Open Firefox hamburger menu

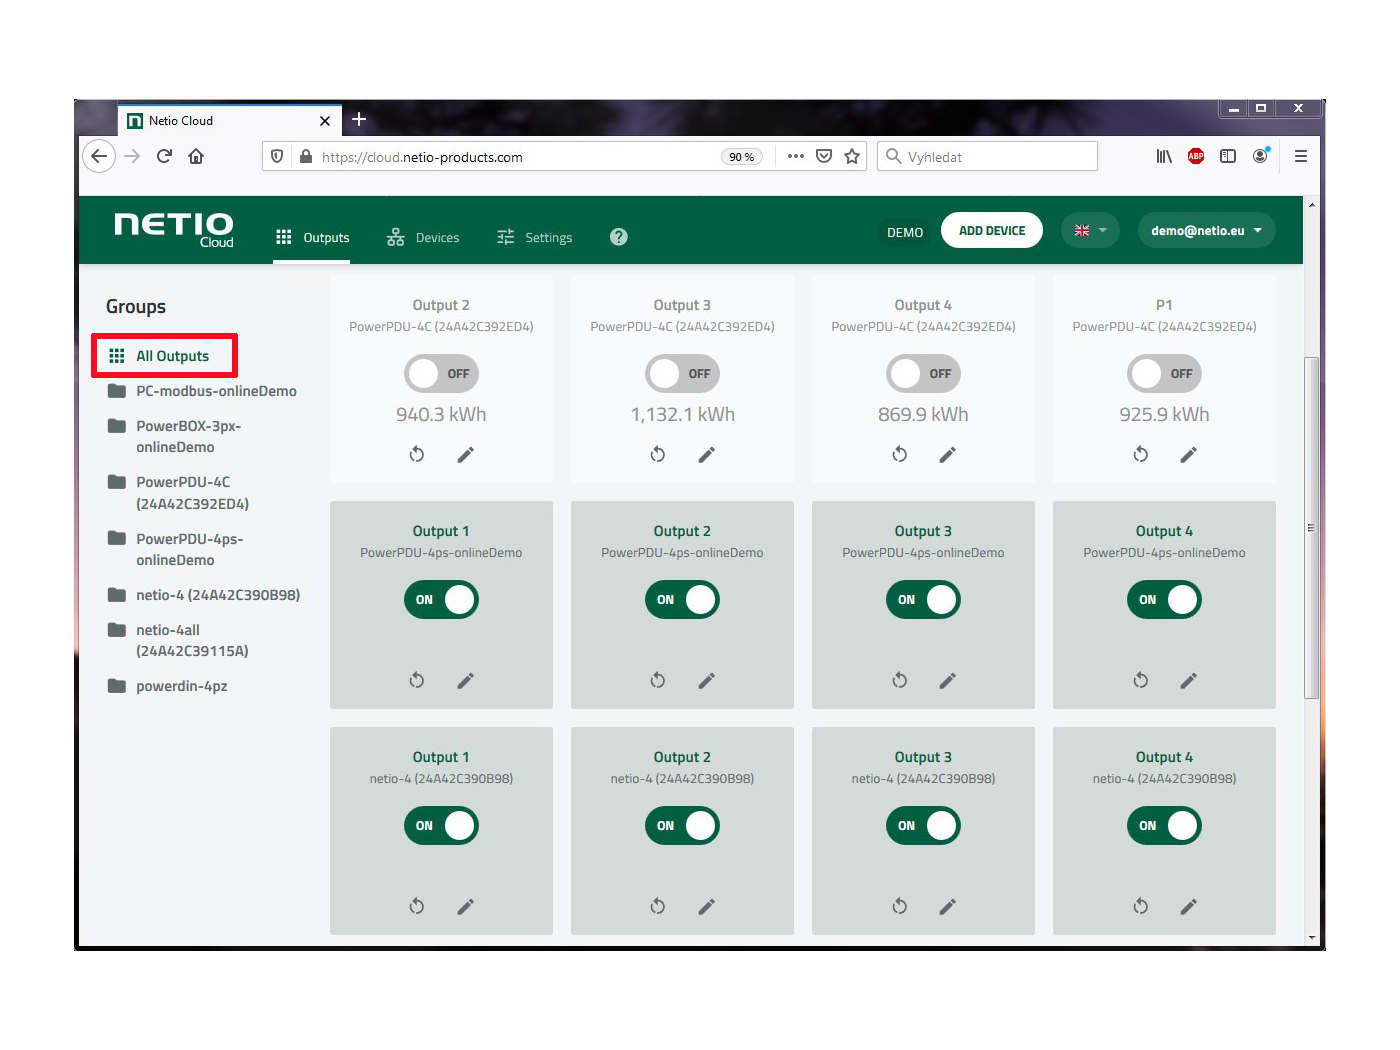[1301, 156]
